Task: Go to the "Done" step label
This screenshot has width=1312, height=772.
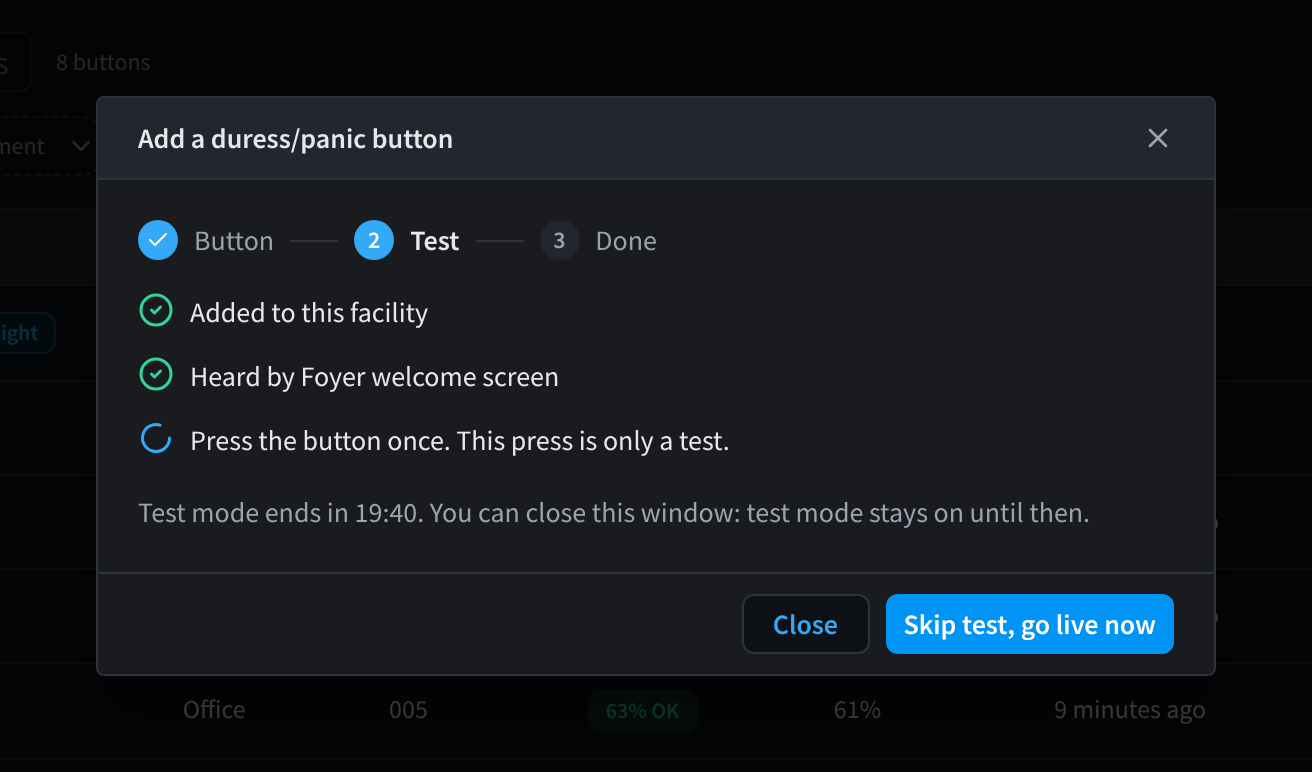Action: 626,241
